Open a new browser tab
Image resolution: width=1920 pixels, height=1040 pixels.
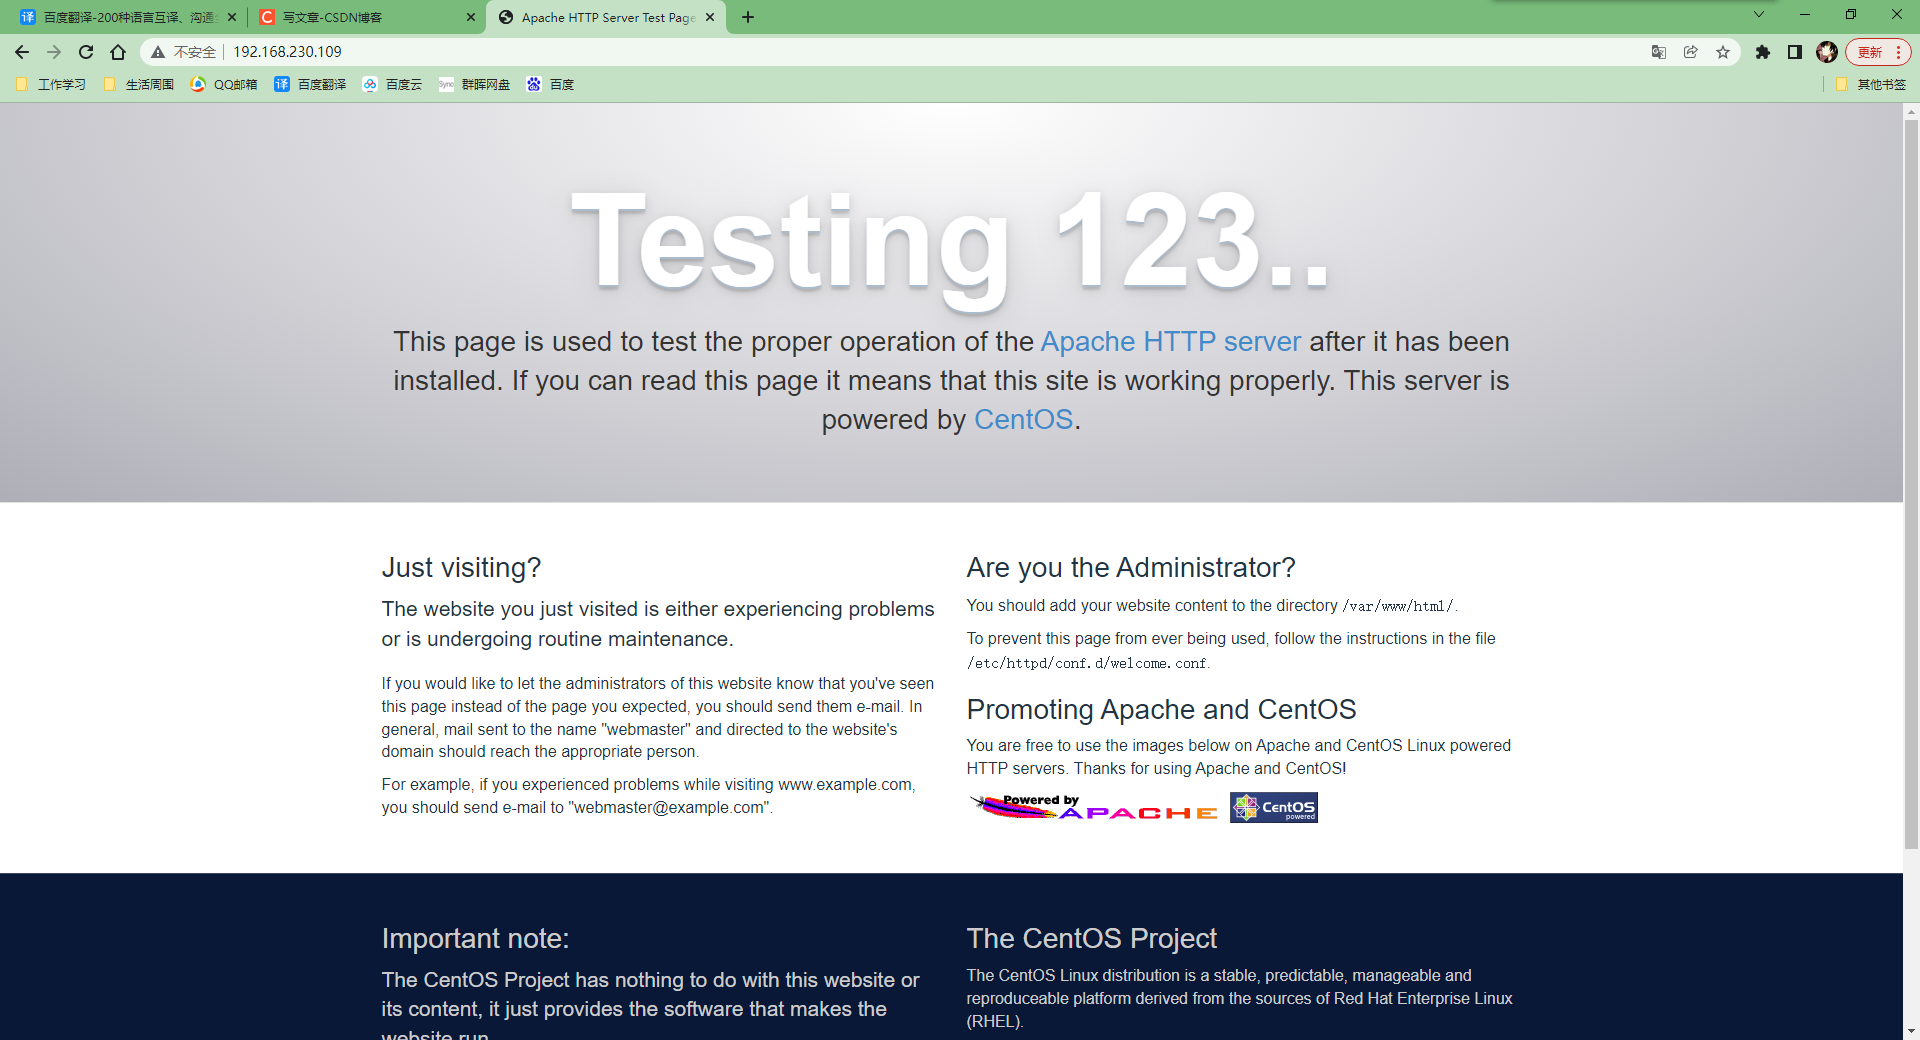click(748, 17)
